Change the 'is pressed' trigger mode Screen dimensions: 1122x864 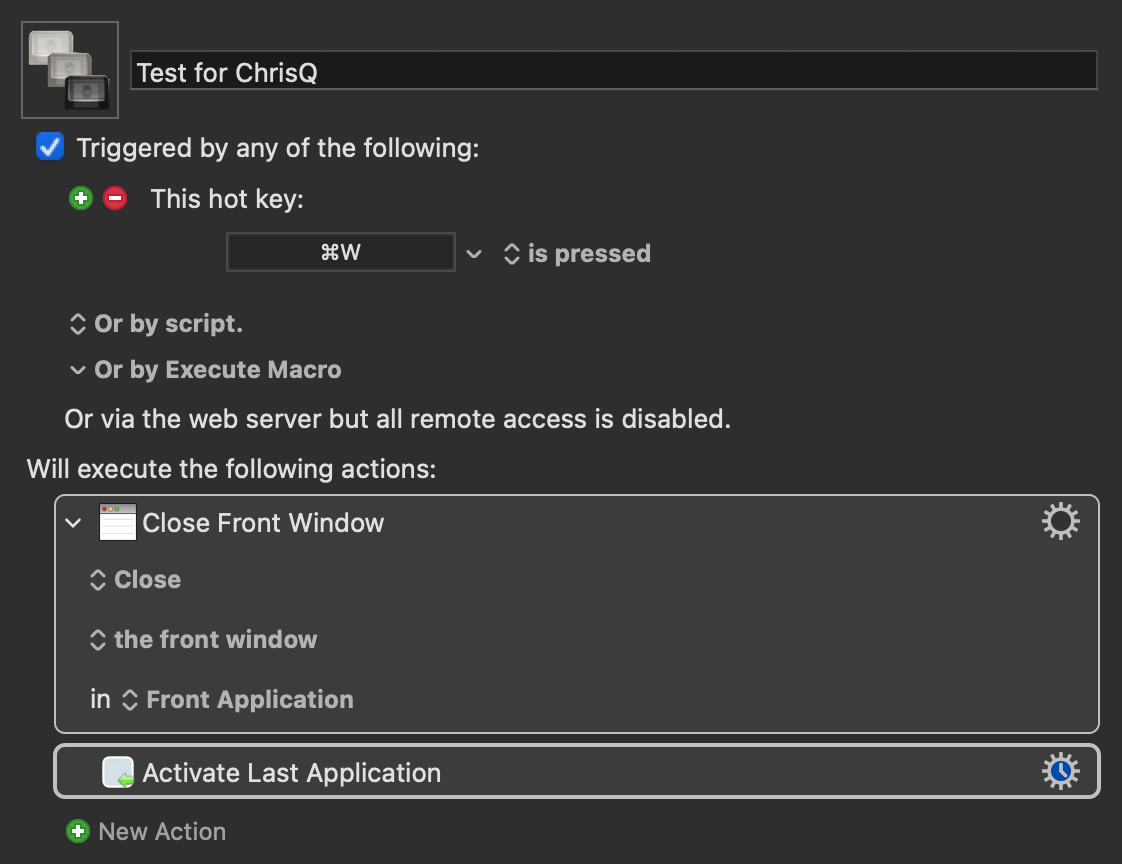click(578, 254)
